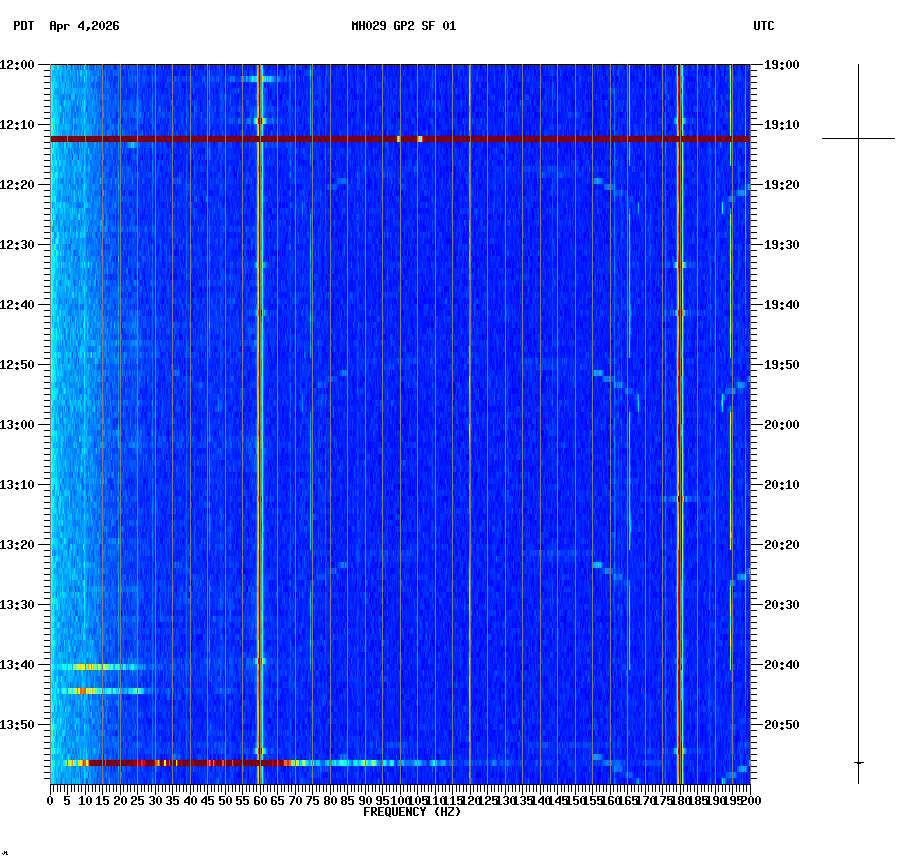Select the 60 Hz vertical noise line
Viewport: 902px width, 864px height.
[x=261, y=400]
